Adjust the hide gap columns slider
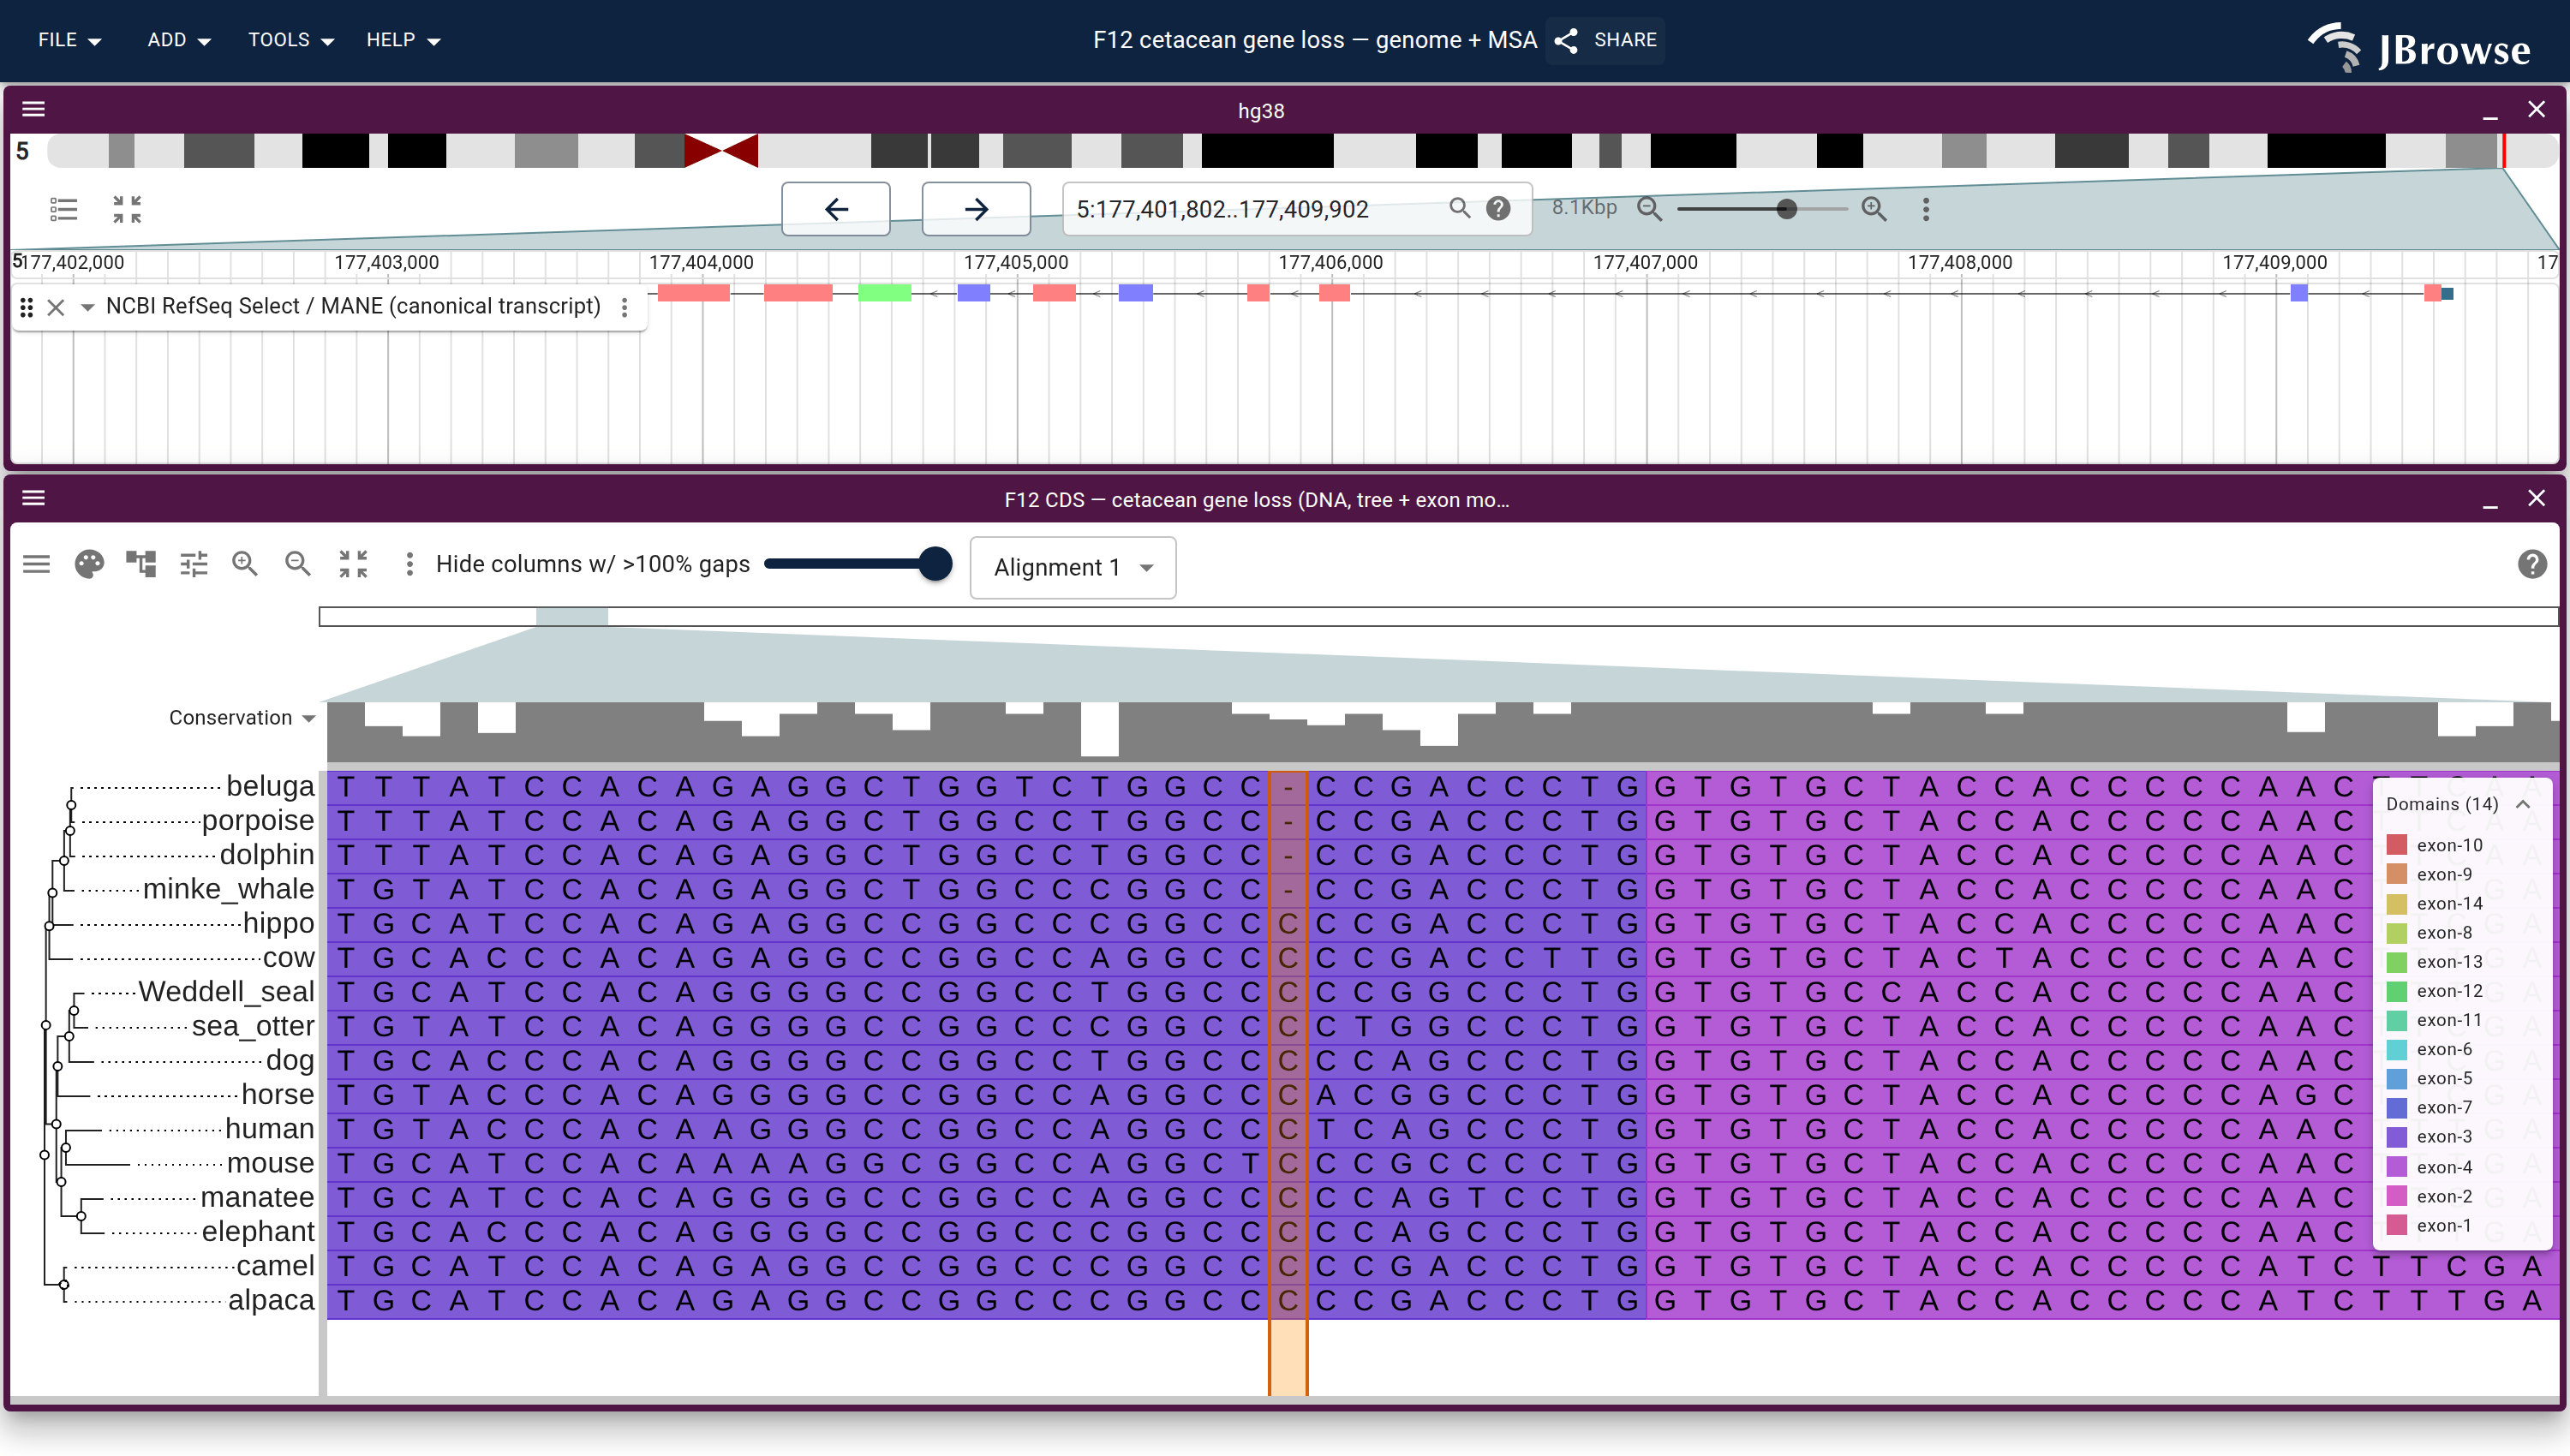This screenshot has width=2570, height=1456. coord(858,564)
